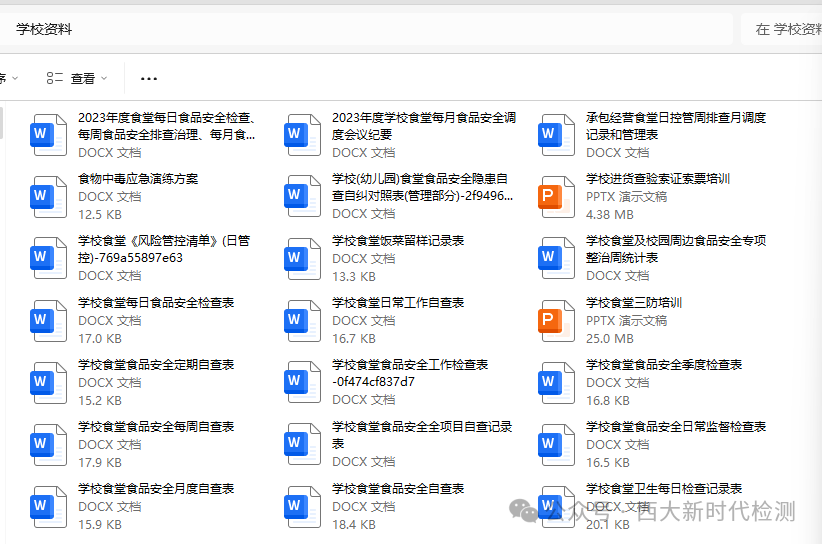822x544 pixels.
Task: Click the 17.0 KB size text
Action: click(x=100, y=339)
